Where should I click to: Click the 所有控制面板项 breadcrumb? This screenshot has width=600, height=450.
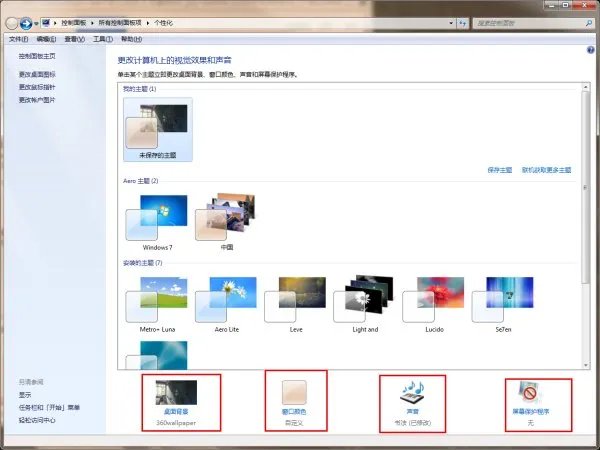tap(120, 23)
